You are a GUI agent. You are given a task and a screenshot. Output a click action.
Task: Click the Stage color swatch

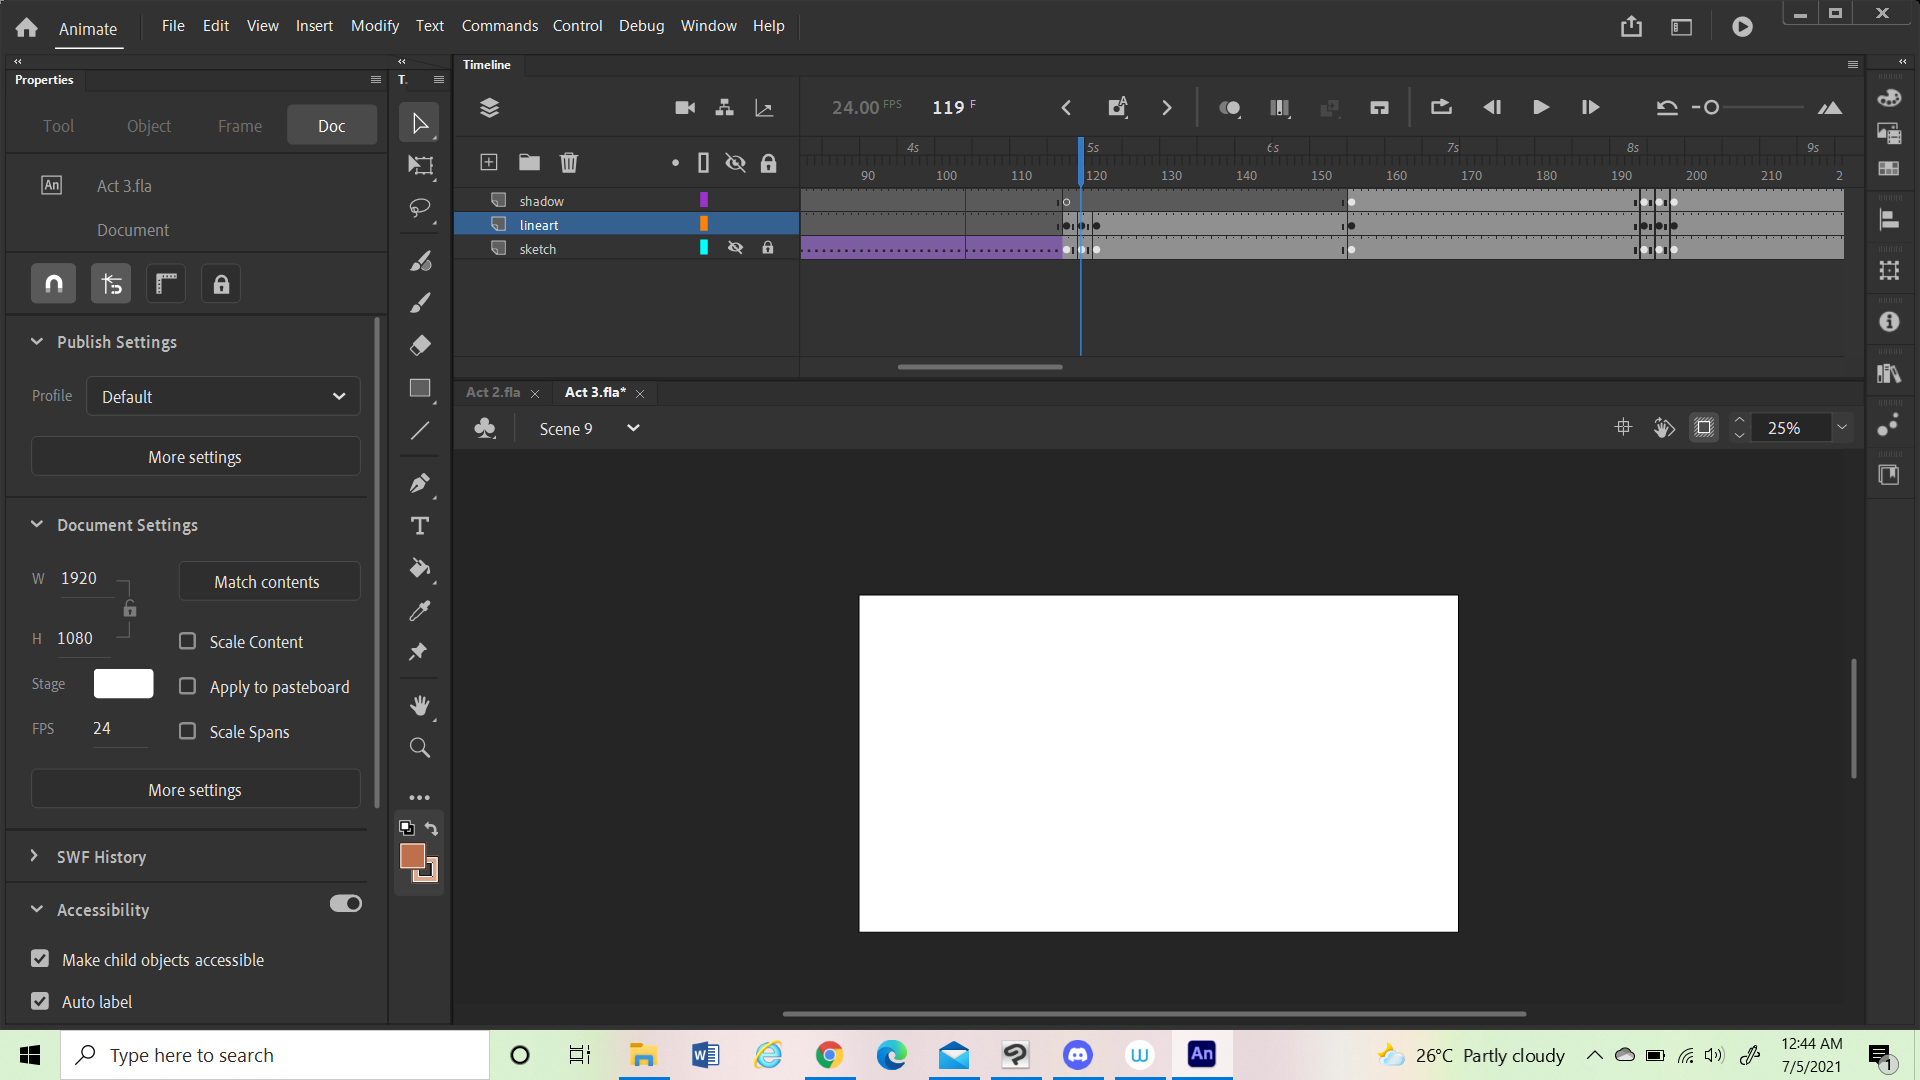pyautogui.click(x=123, y=683)
